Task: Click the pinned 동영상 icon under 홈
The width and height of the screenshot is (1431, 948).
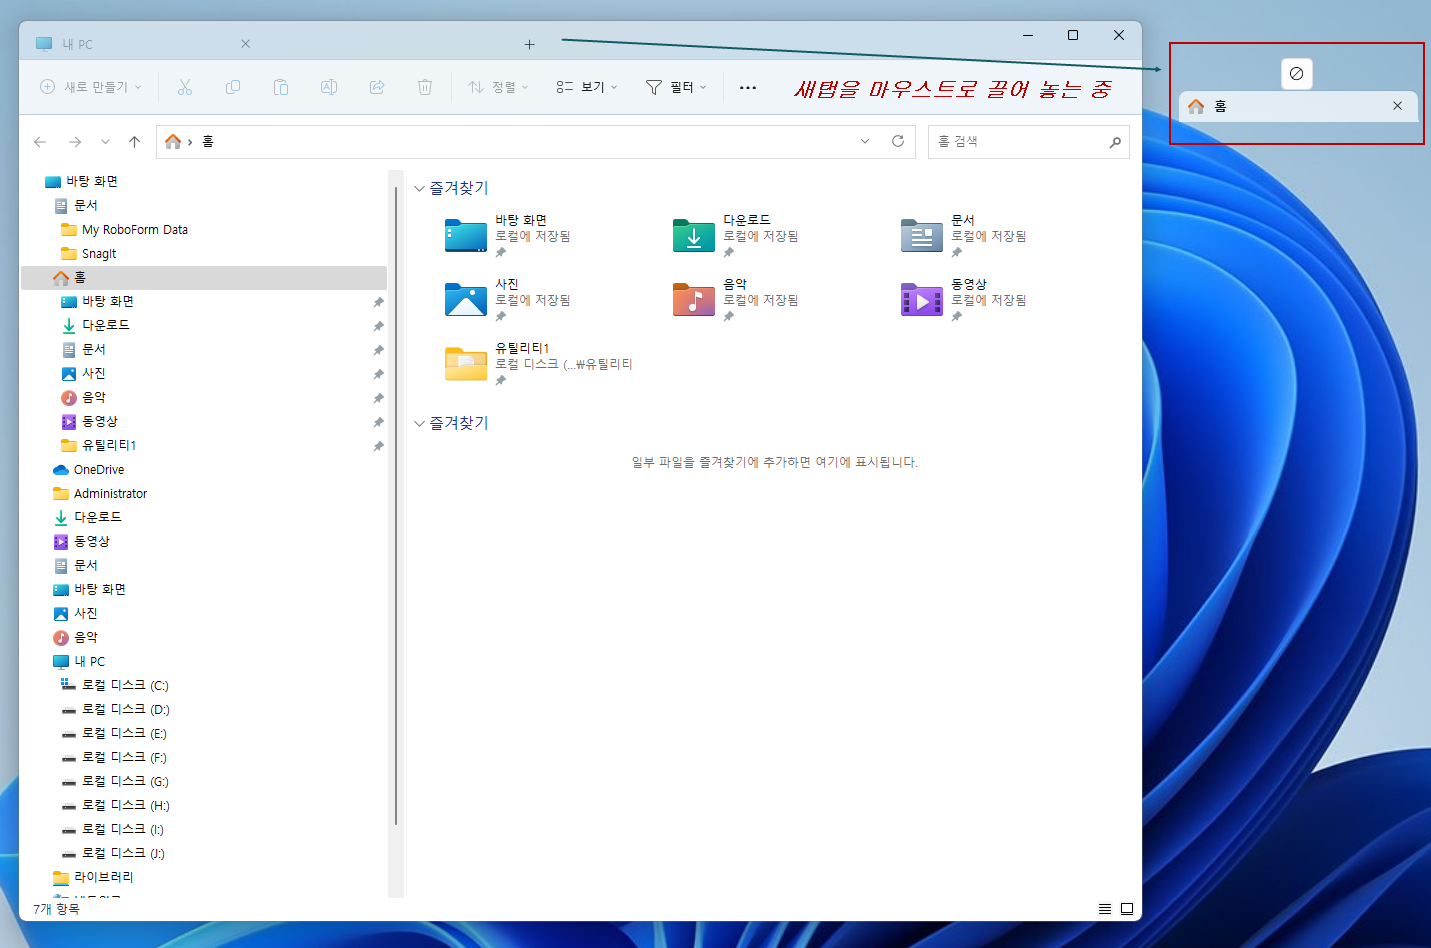Action: 69,421
